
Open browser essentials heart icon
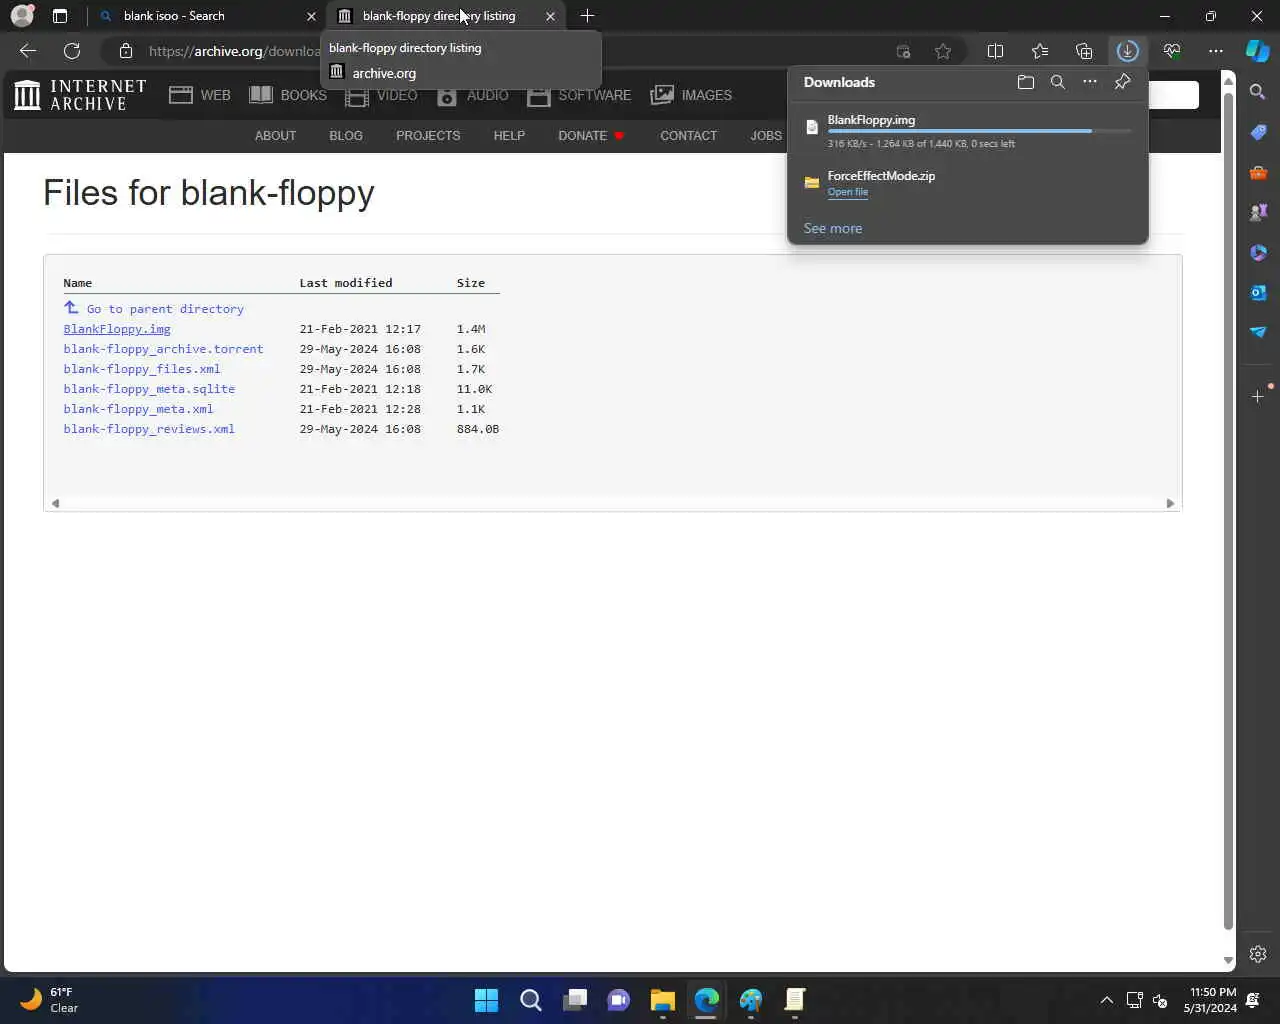1172,51
